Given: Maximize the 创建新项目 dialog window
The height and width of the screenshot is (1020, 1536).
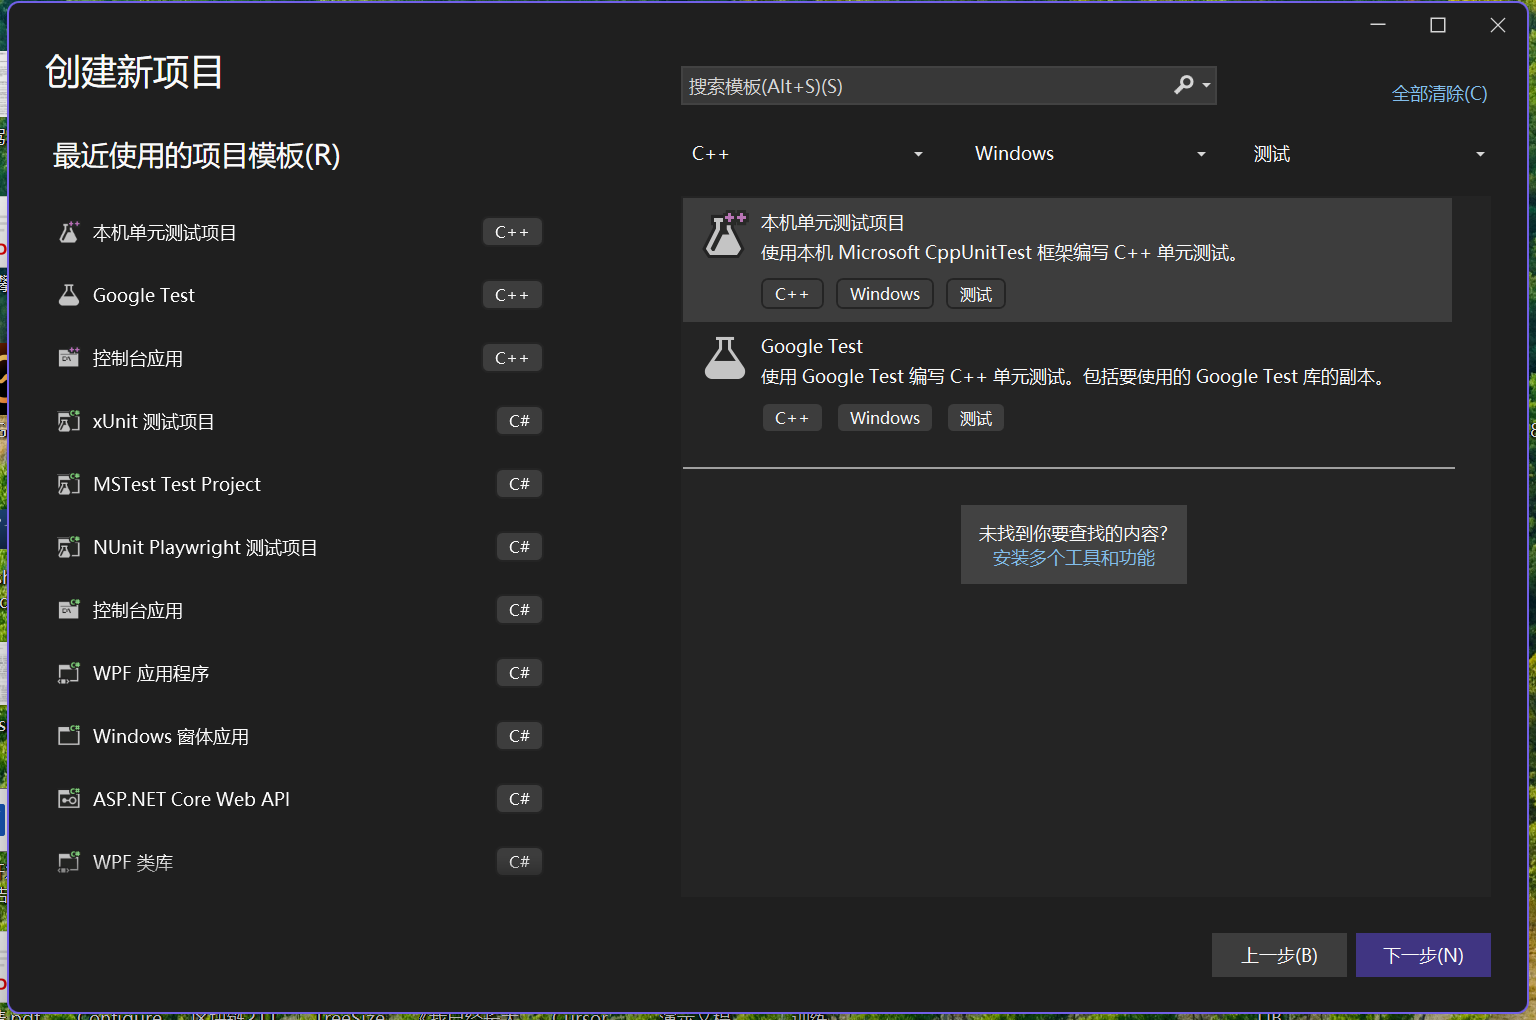Looking at the screenshot, I should click(1438, 25).
